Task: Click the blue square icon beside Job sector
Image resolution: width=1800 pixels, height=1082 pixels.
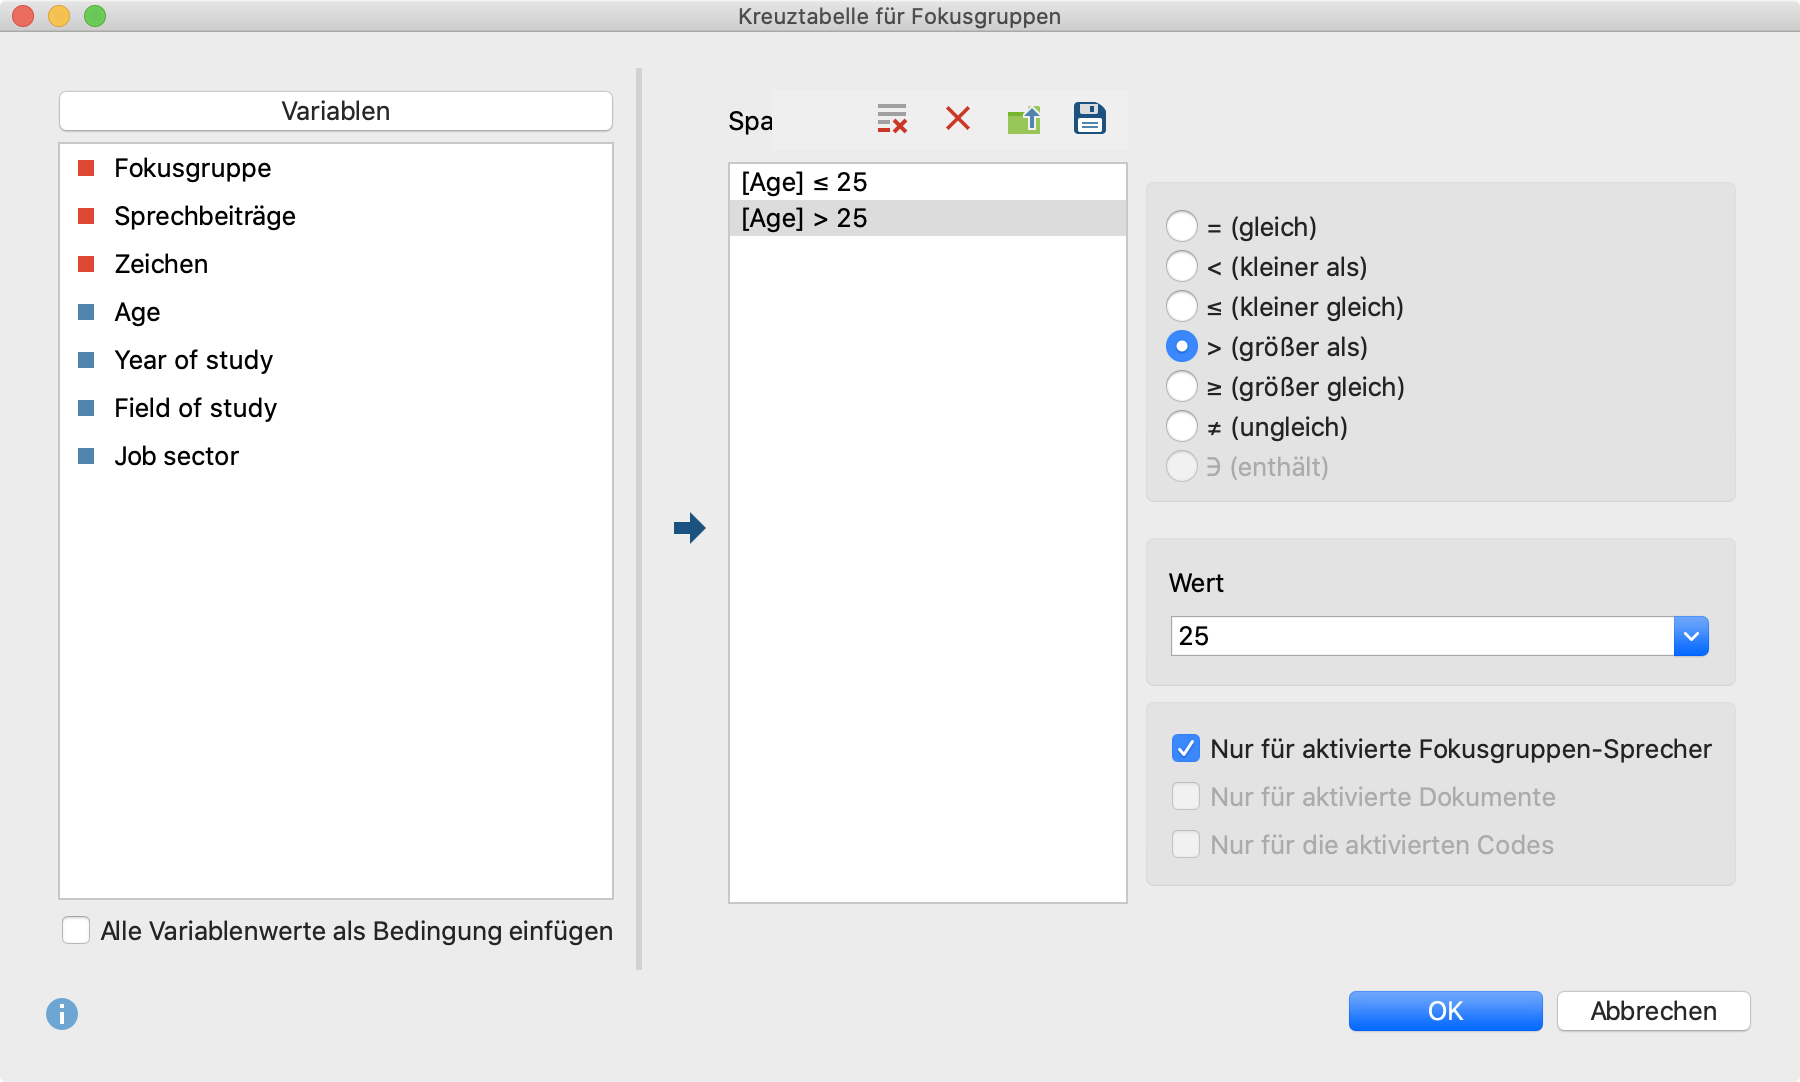Action: 86,456
